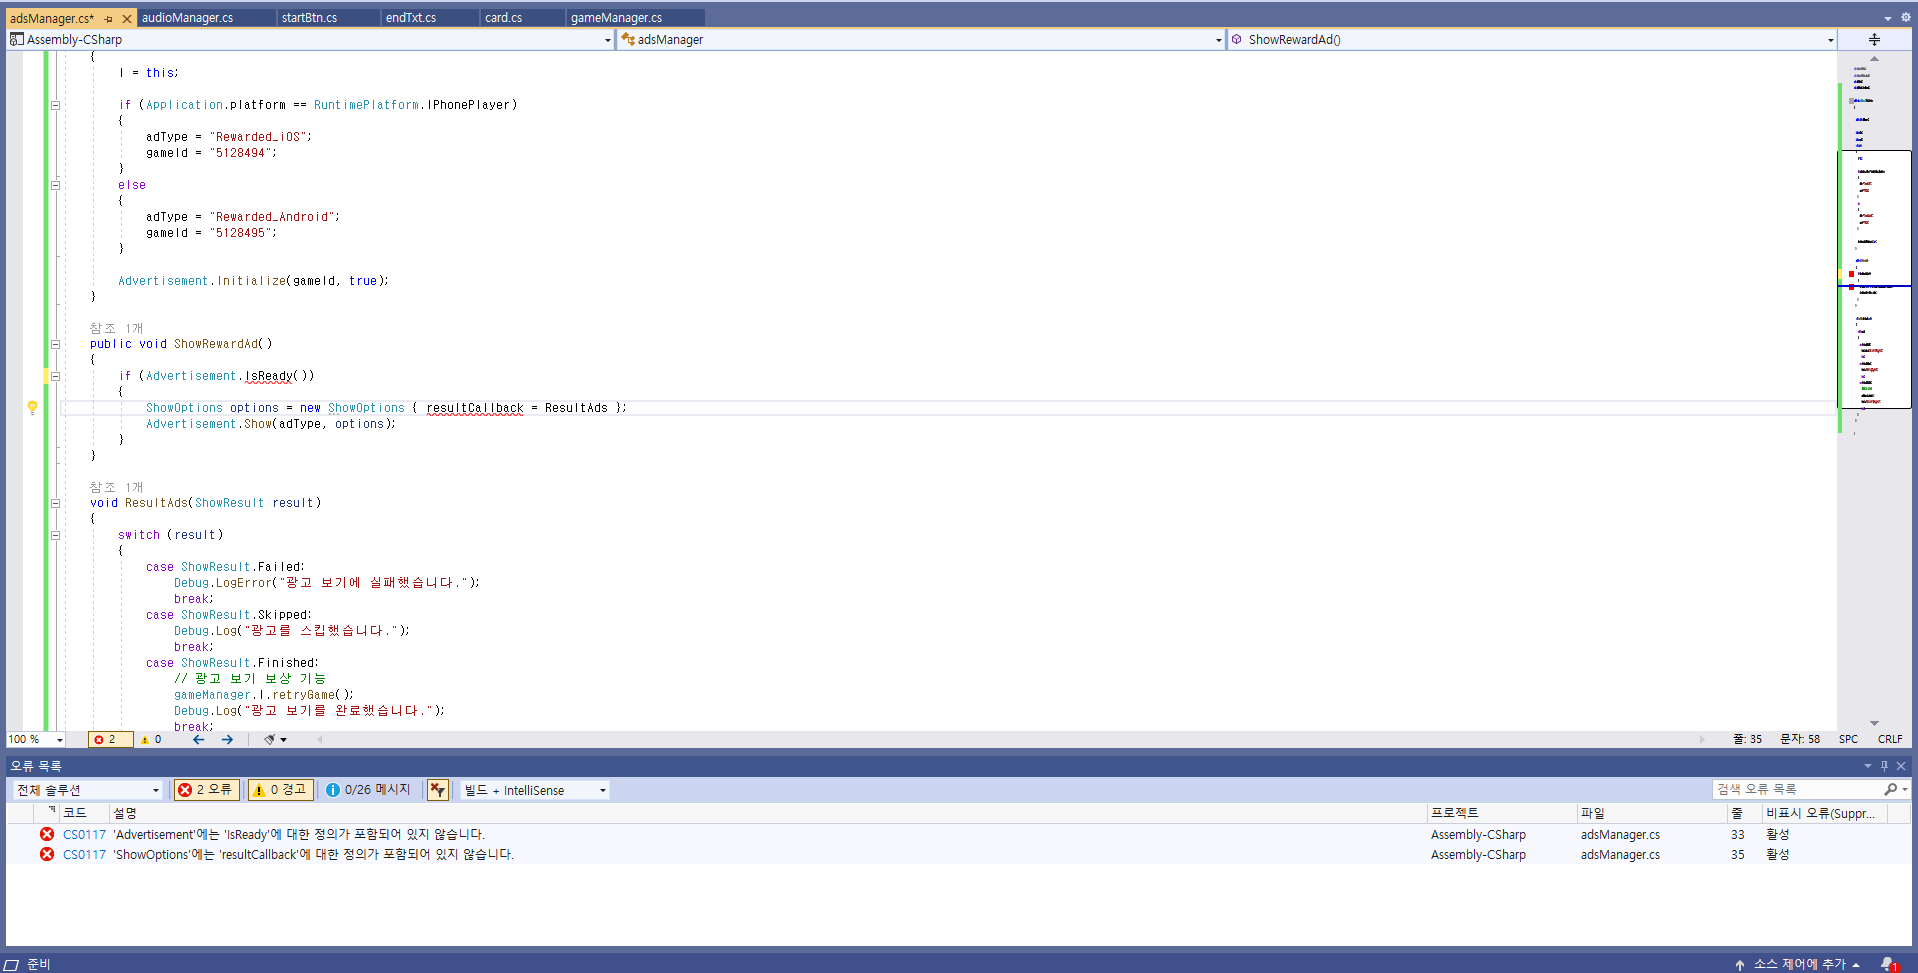Collapse the iPhonePlayer if block
This screenshot has height=973, width=1918.
tap(55, 105)
